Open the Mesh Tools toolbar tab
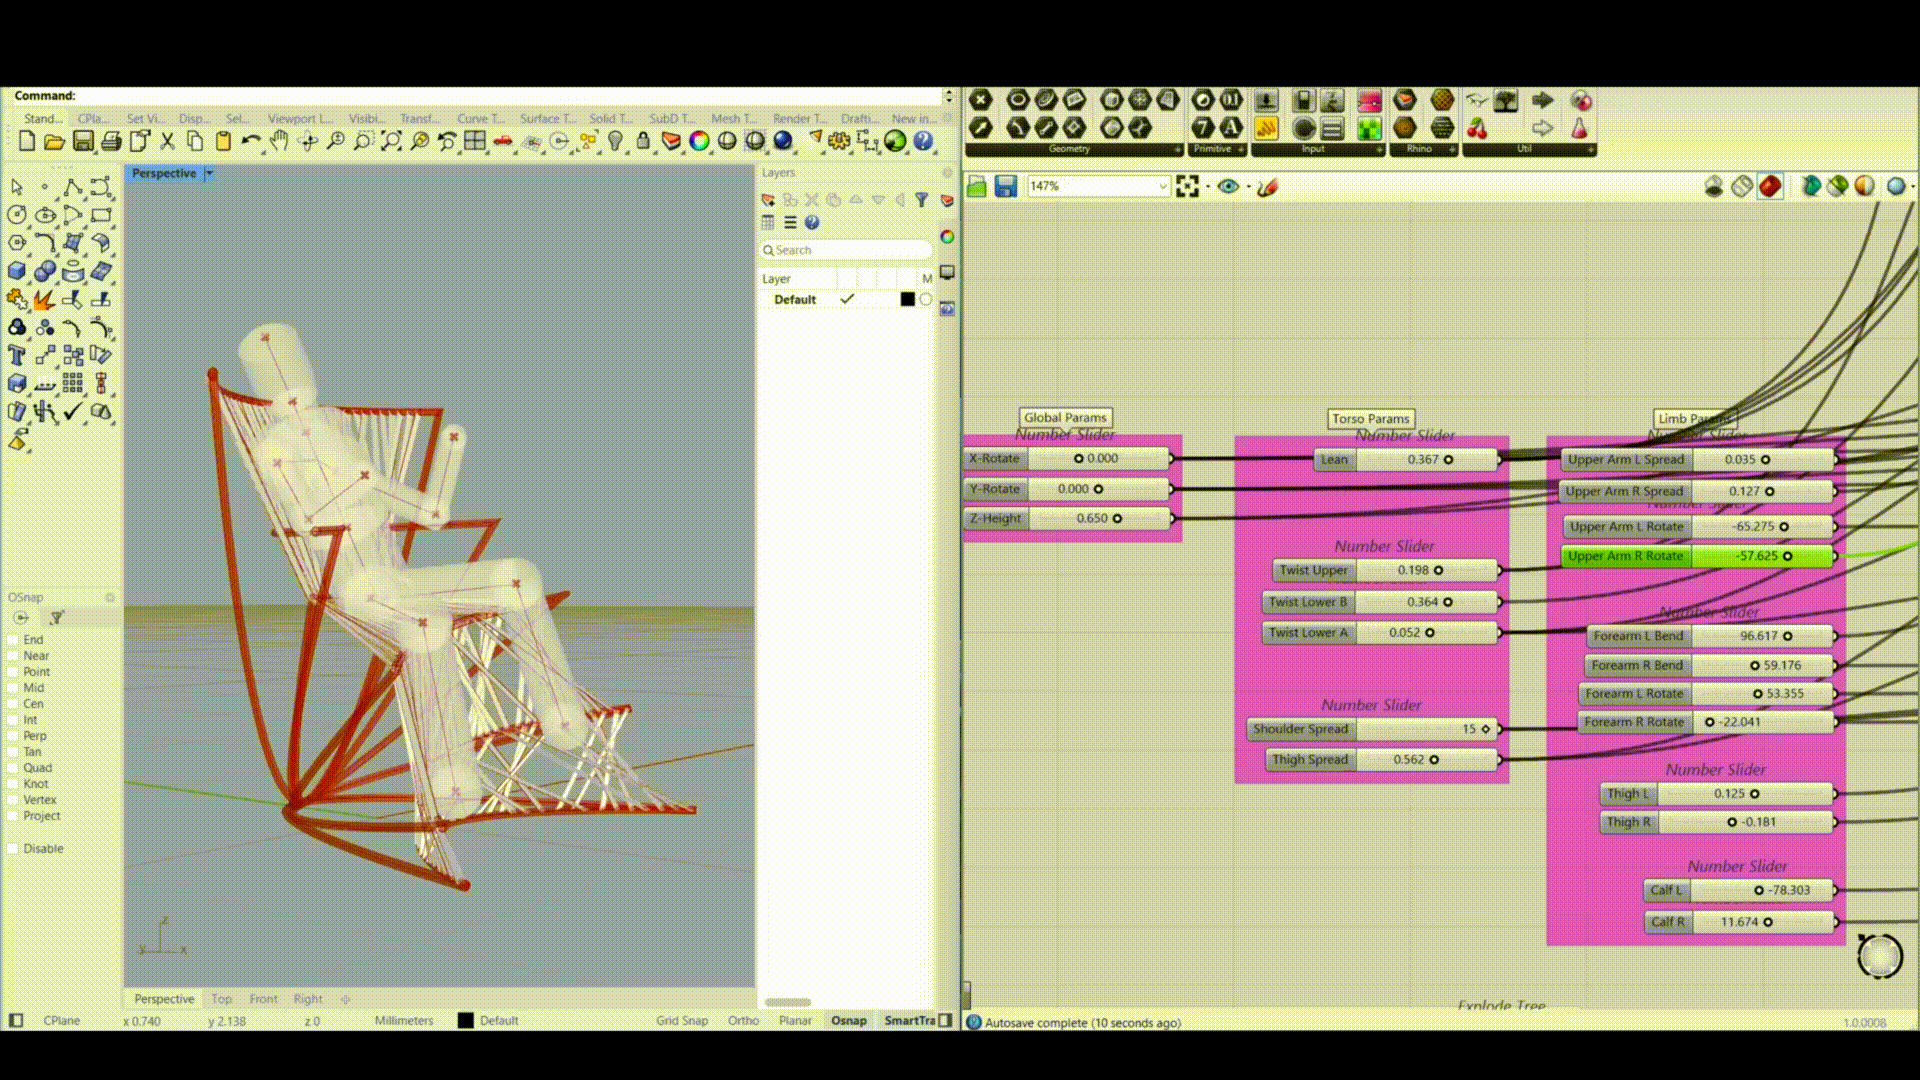 coord(734,118)
